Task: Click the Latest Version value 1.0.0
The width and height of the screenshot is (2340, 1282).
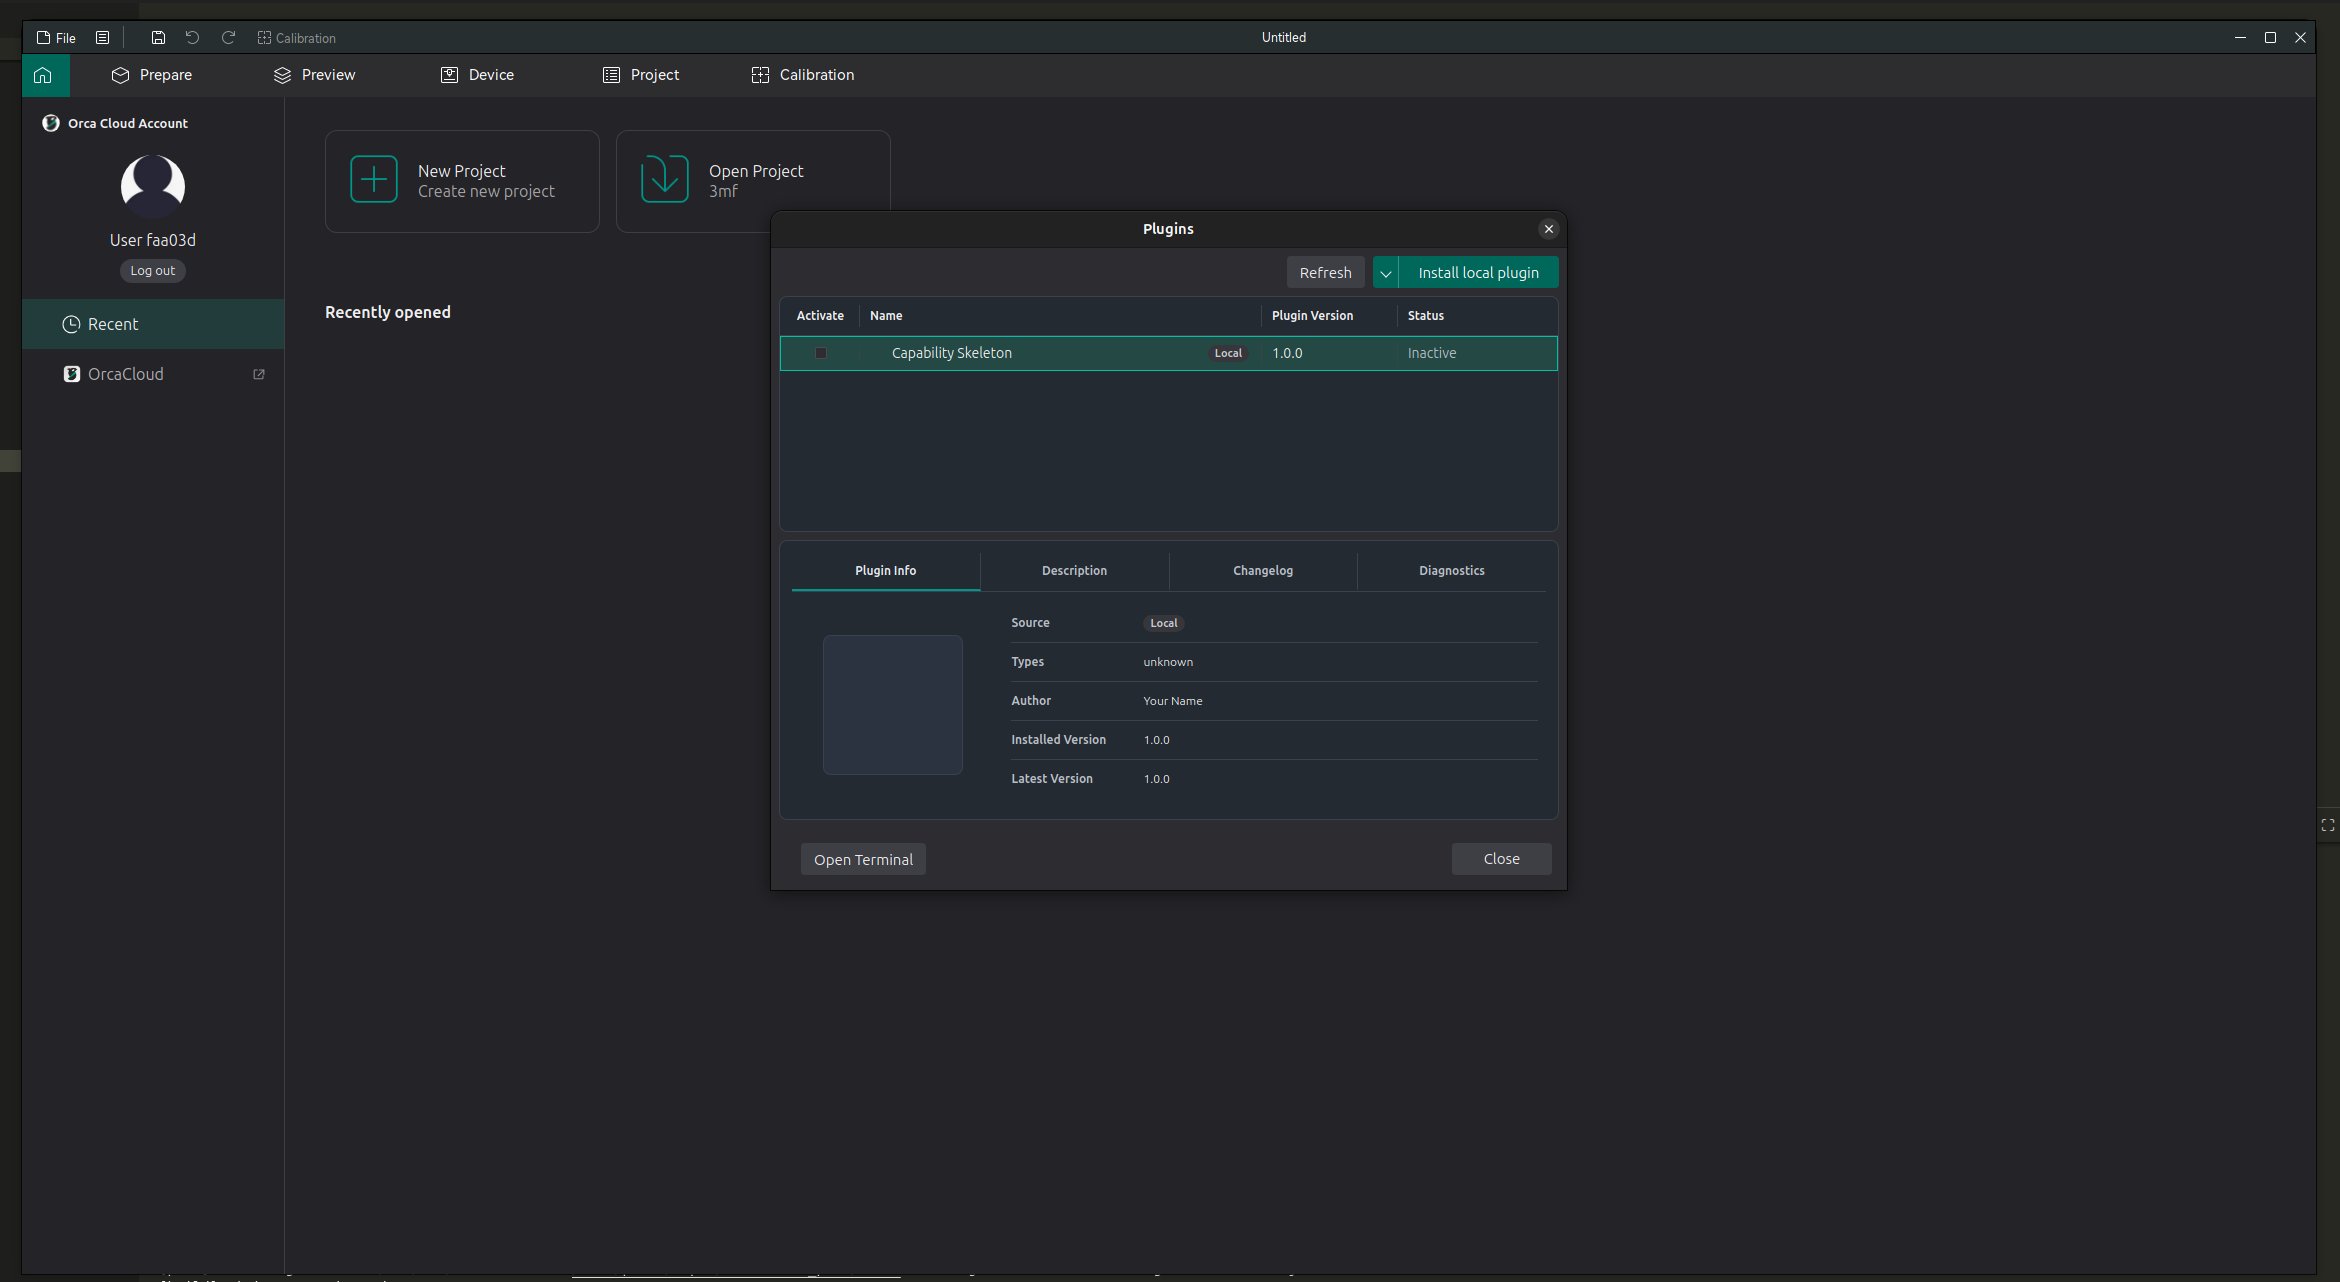Action: coord(1156,779)
